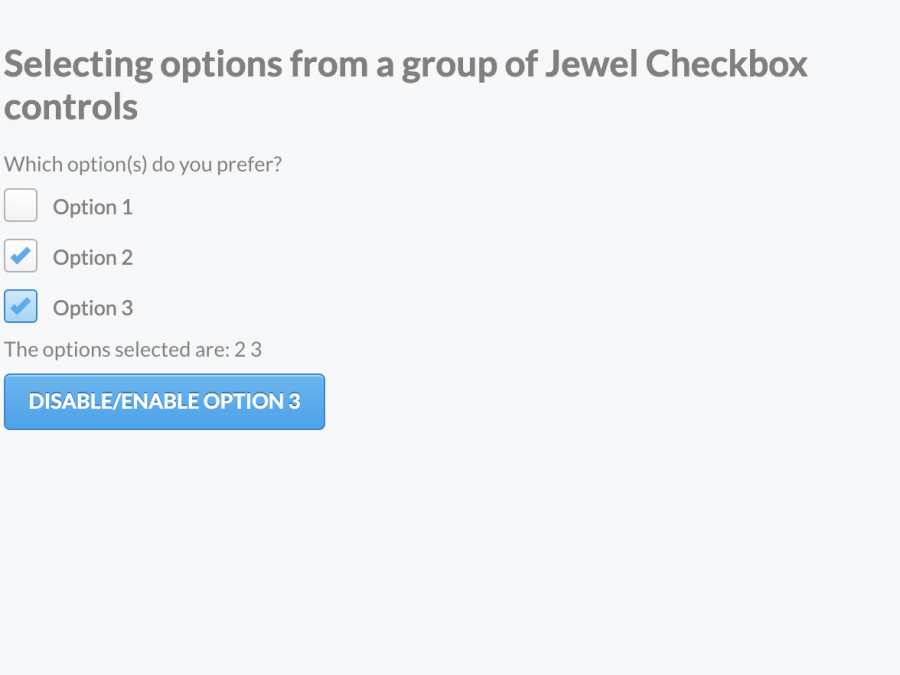
Task: Click the empty box icon beside Option 1
Action: pyautogui.click(x=21, y=206)
